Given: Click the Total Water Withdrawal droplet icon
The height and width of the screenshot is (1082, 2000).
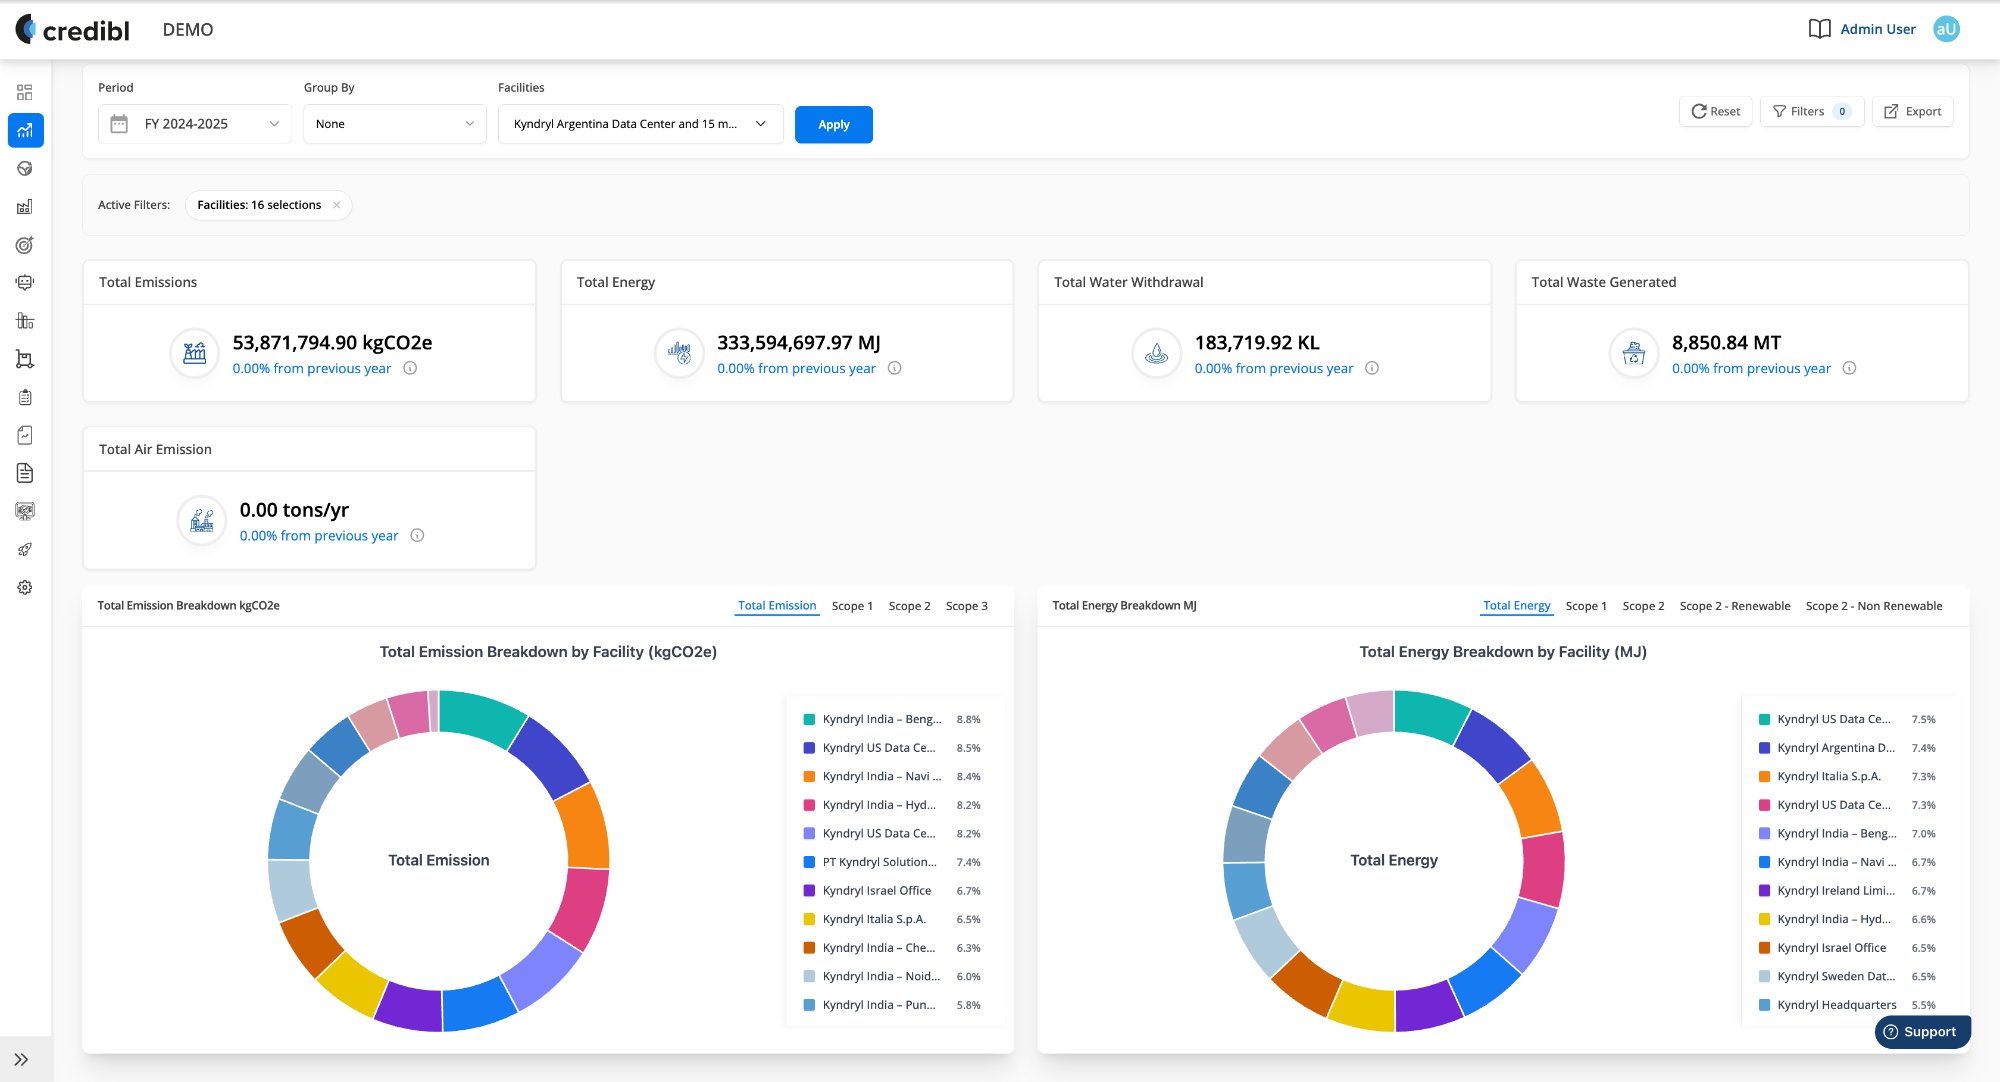Looking at the screenshot, I should click(x=1157, y=353).
